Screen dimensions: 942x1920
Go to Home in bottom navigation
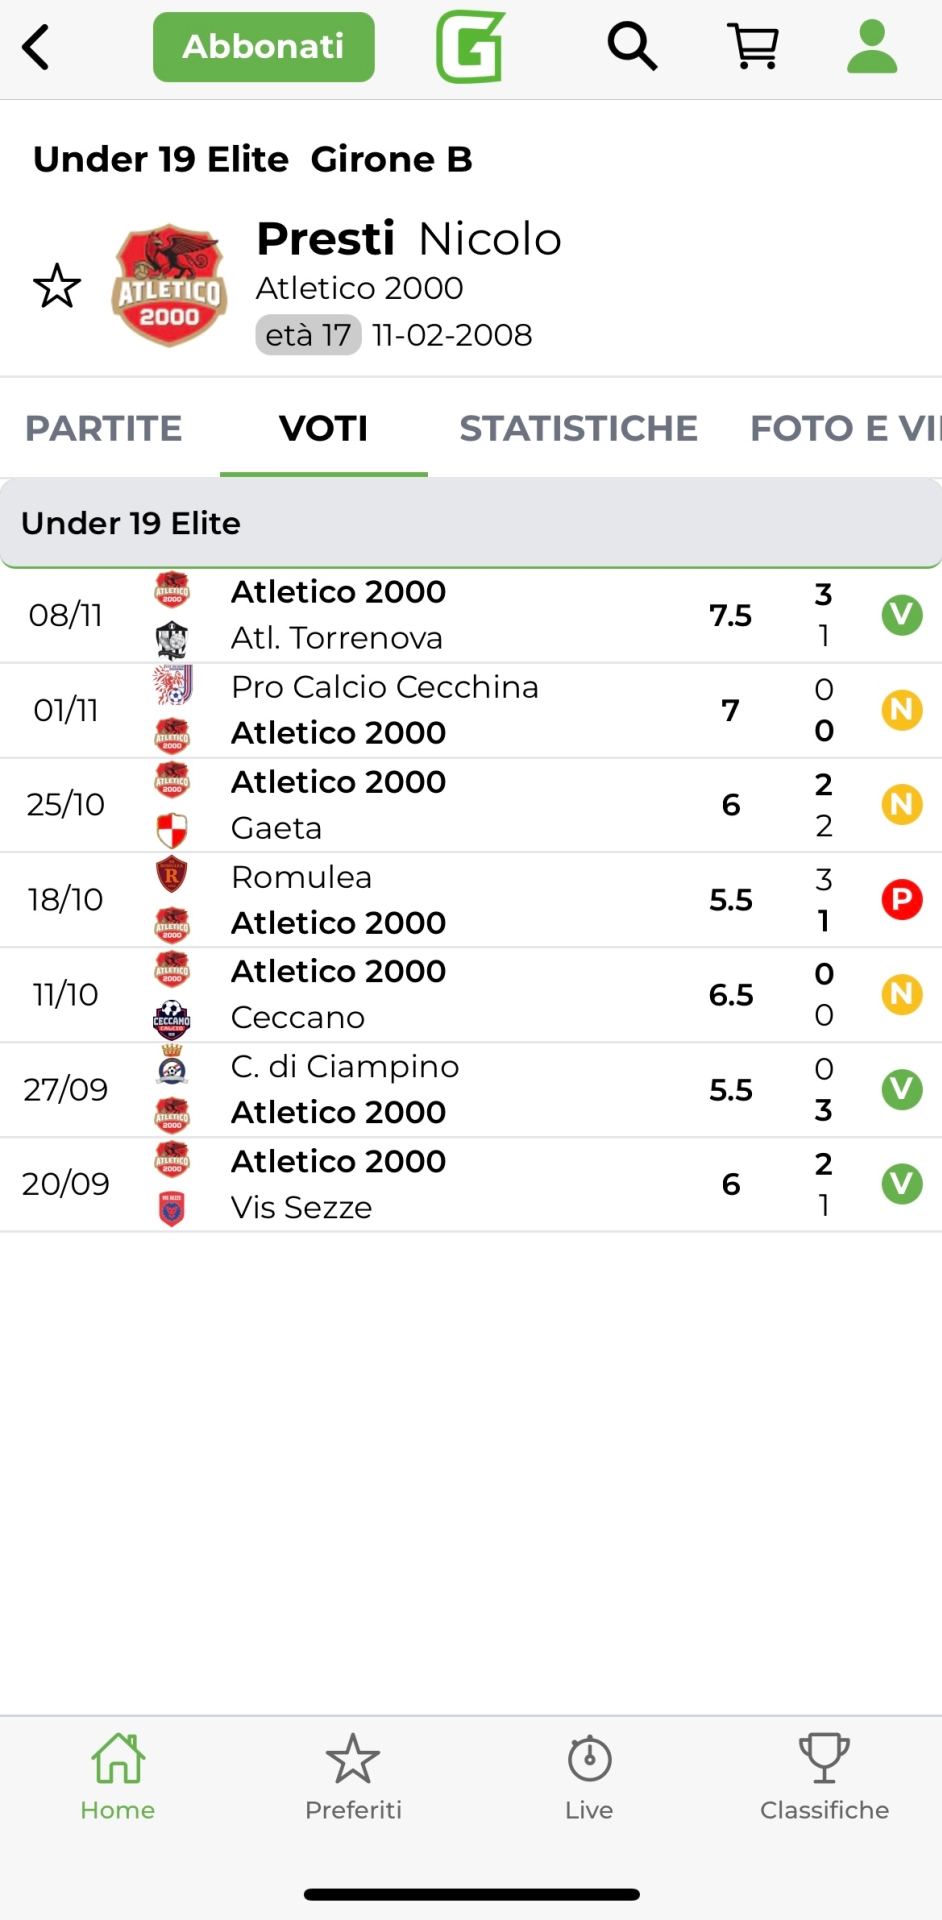pos(118,1777)
